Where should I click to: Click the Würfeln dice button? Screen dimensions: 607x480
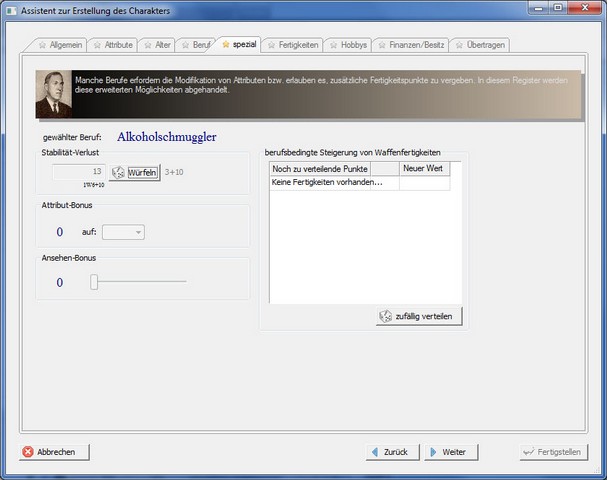coord(135,172)
